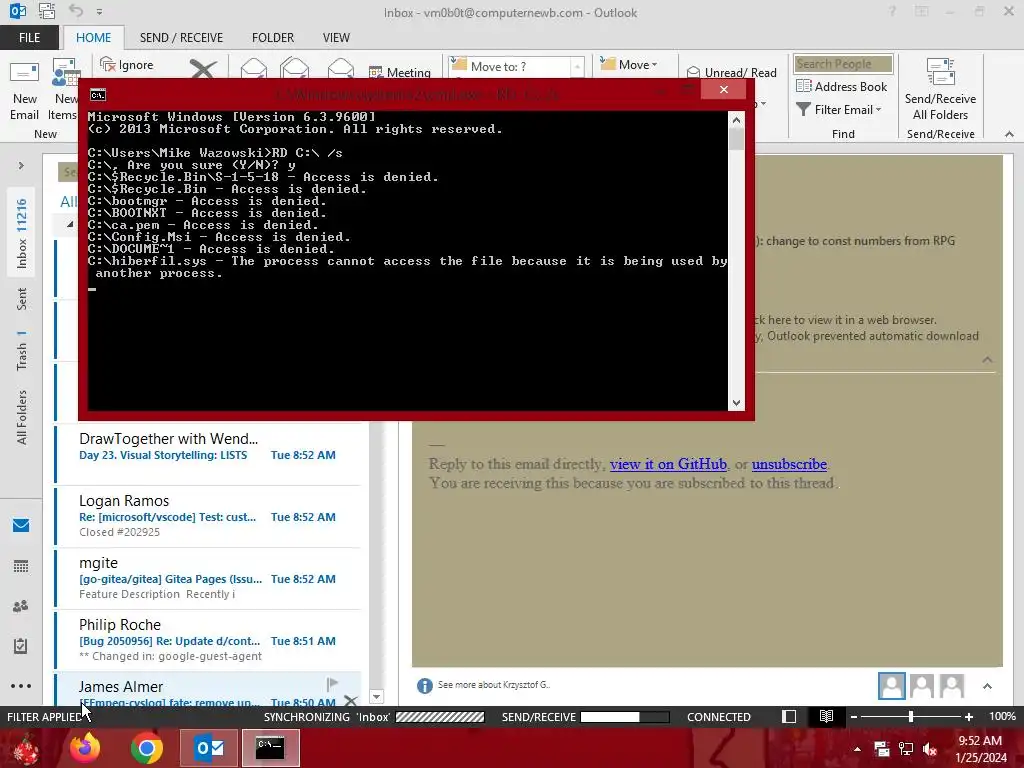Image resolution: width=1024 pixels, height=768 pixels.
Task: Create a New Email in Outlook
Action: 24,89
